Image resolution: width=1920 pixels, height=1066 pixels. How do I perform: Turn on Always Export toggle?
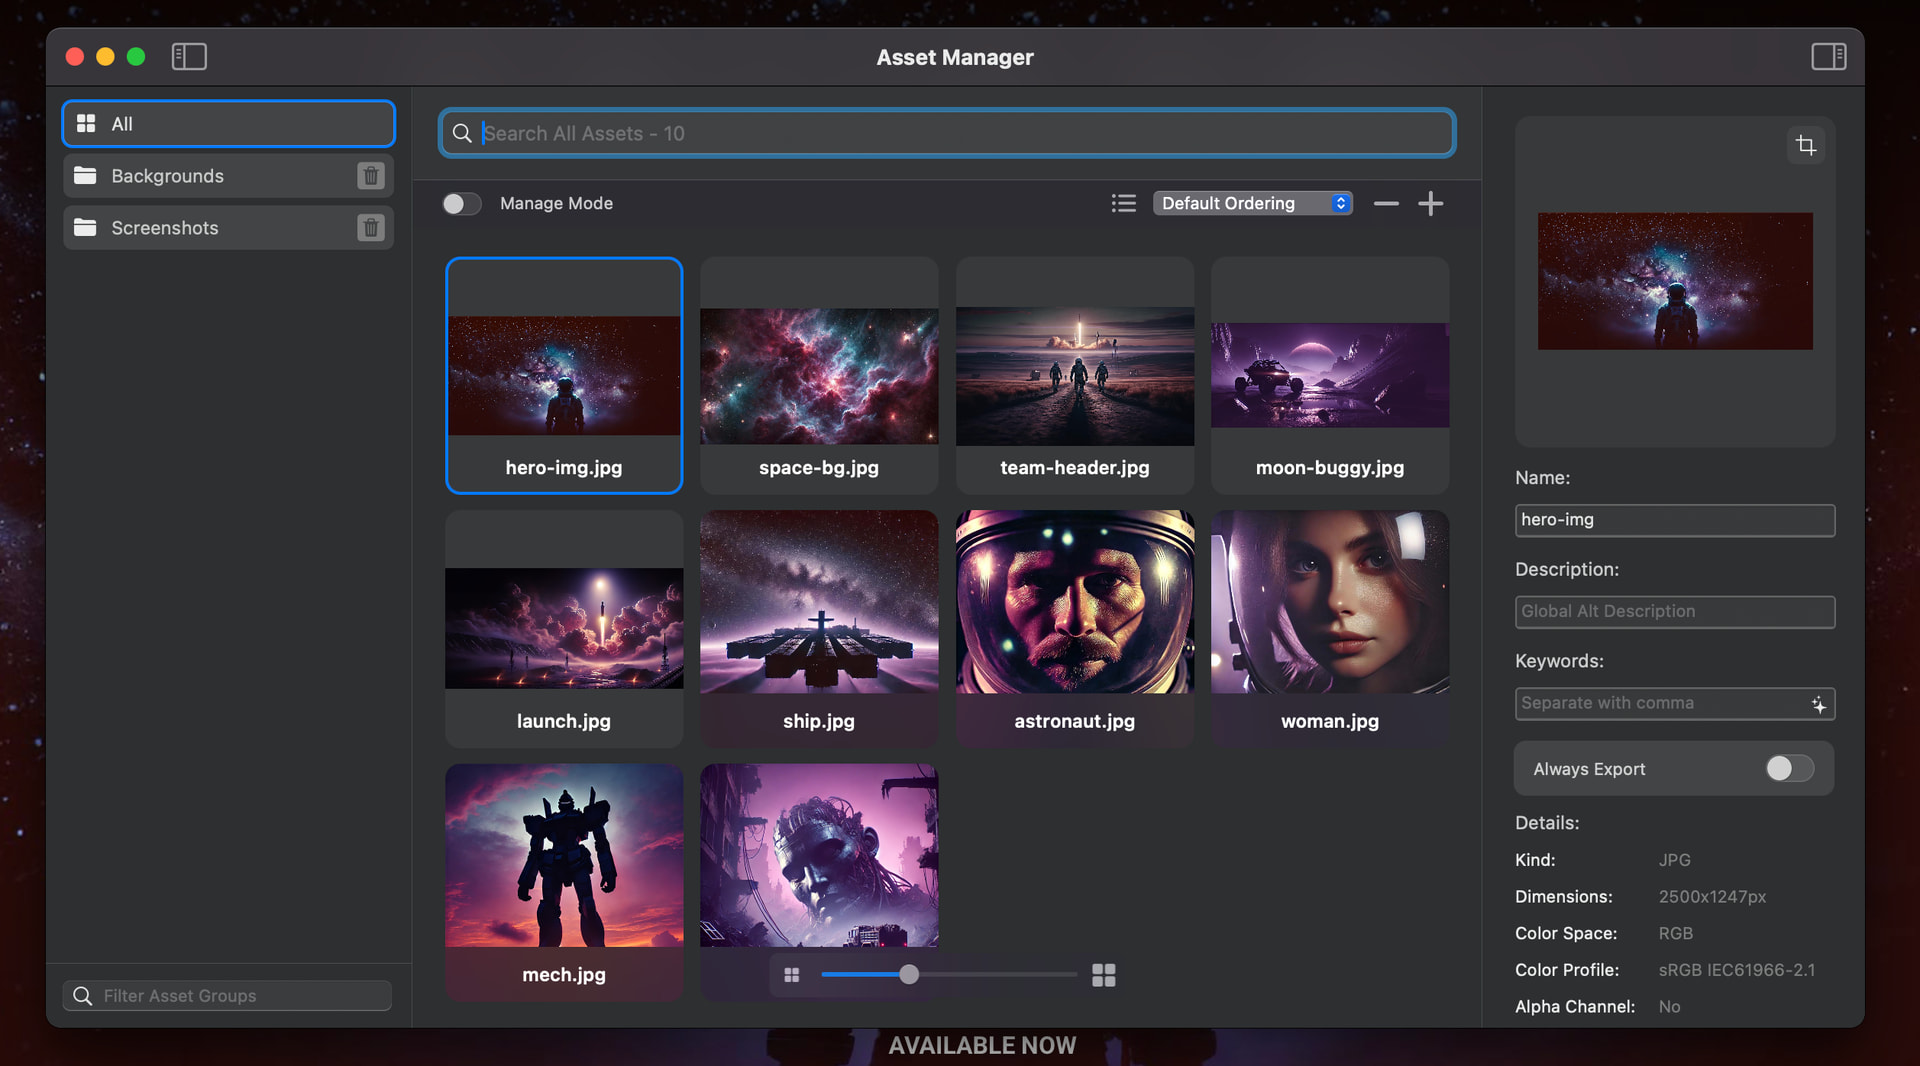1788,768
